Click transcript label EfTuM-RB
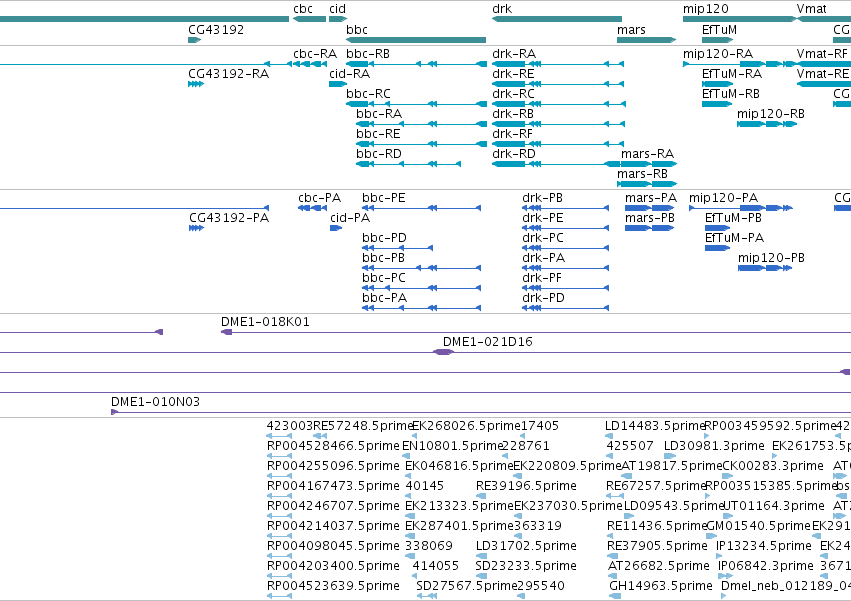Screen dimensions: 851x601 pyautogui.click(x=731, y=94)
